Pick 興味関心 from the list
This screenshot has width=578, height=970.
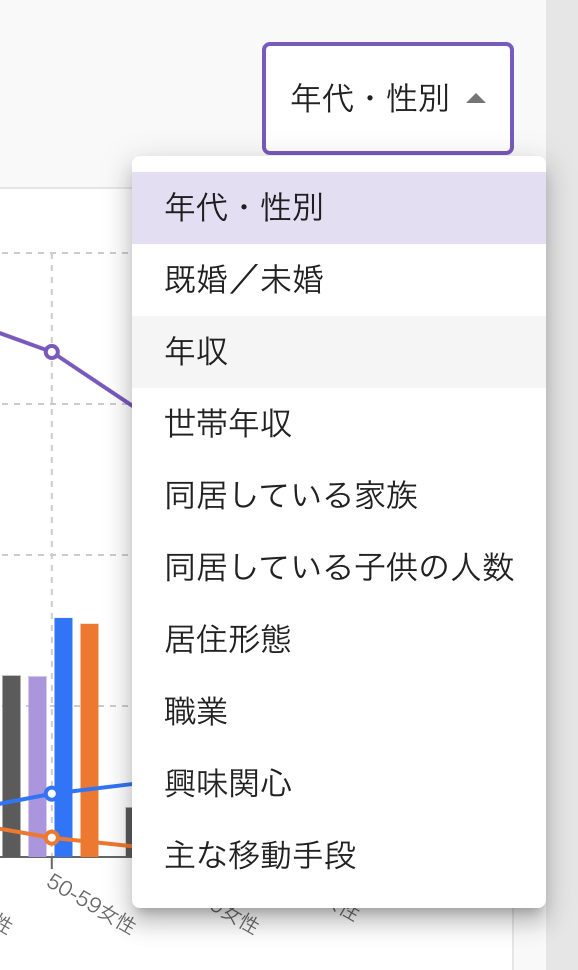(339, 783)
